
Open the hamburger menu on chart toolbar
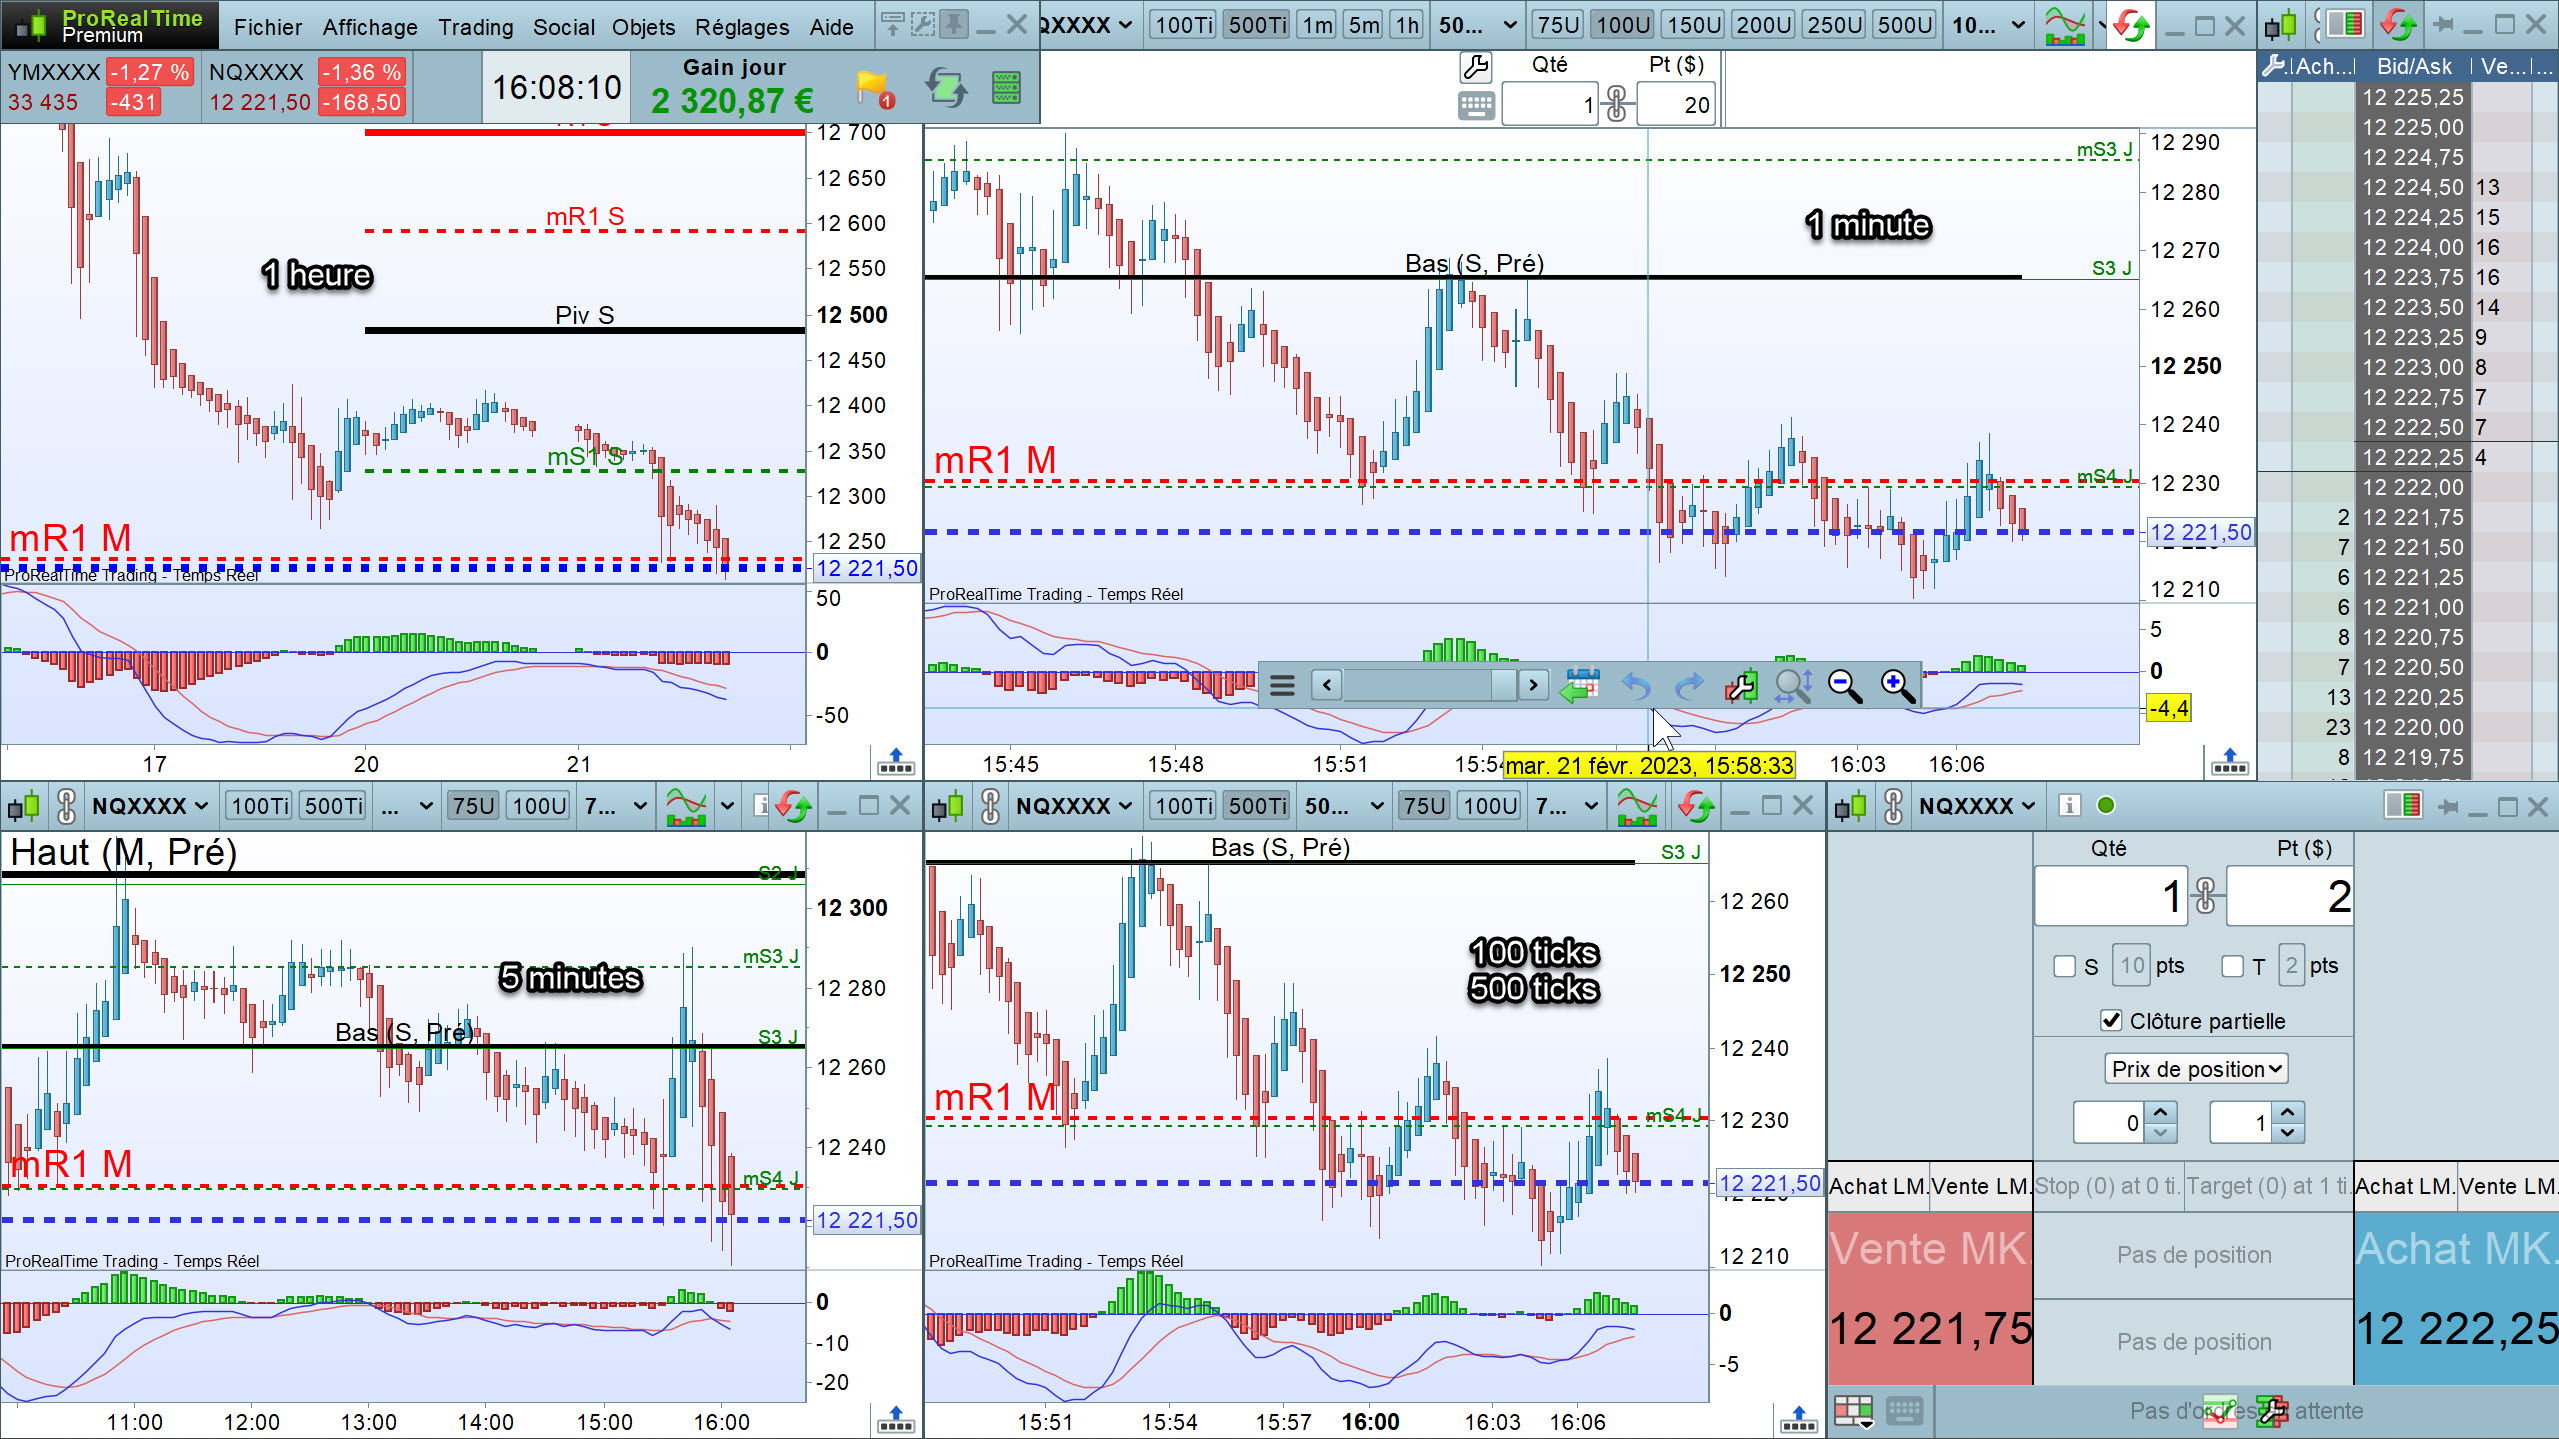pyautogui.click(x=1282, y=685)
